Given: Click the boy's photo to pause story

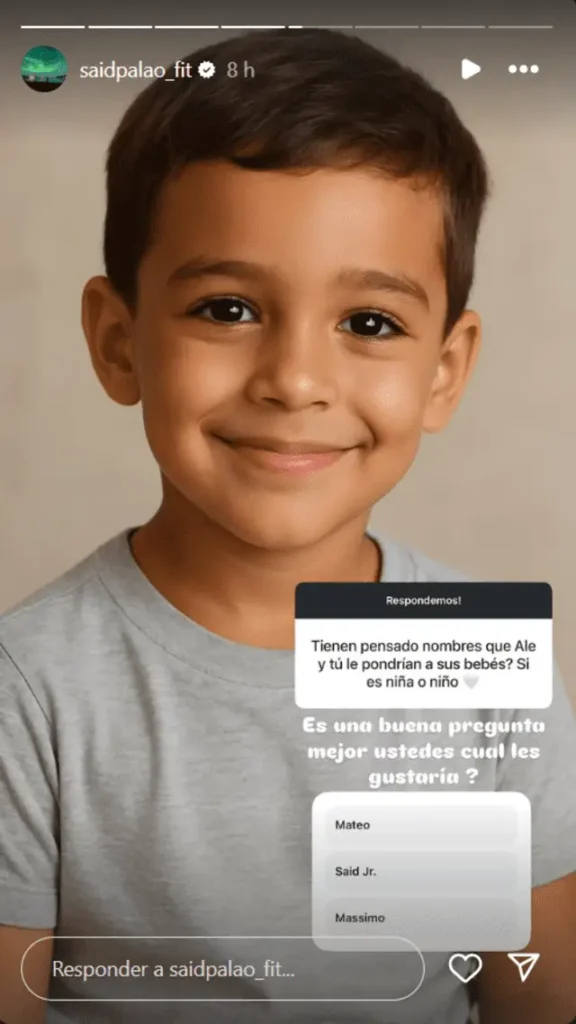Looking at the screenshot, I should pyautogui.click(x=287, y=327).
